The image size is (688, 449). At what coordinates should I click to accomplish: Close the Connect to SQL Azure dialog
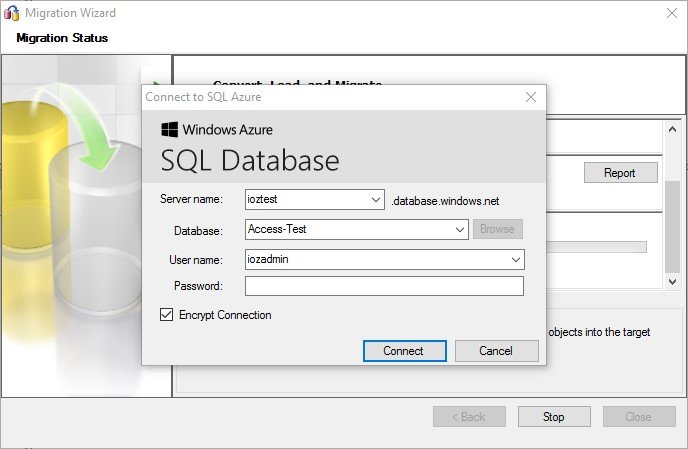[531, 97]
